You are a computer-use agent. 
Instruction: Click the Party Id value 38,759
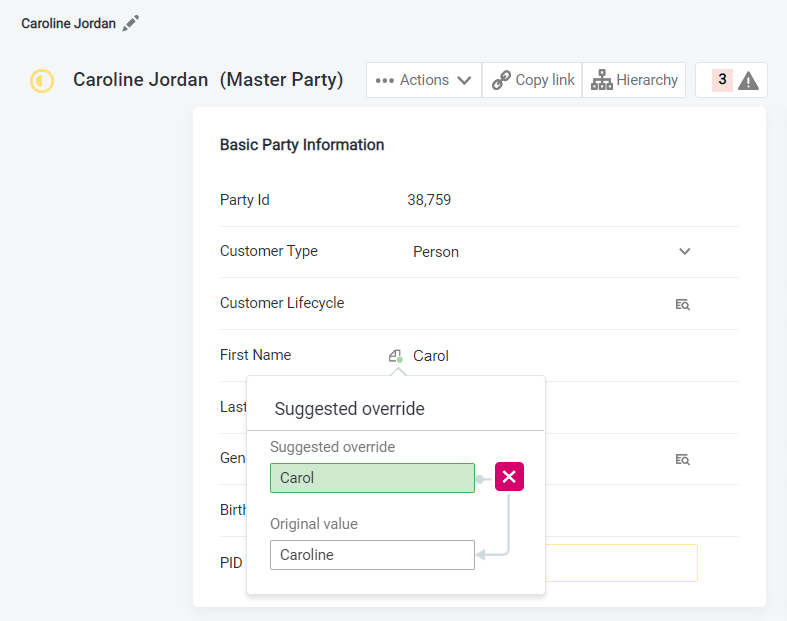pos(429,200)
